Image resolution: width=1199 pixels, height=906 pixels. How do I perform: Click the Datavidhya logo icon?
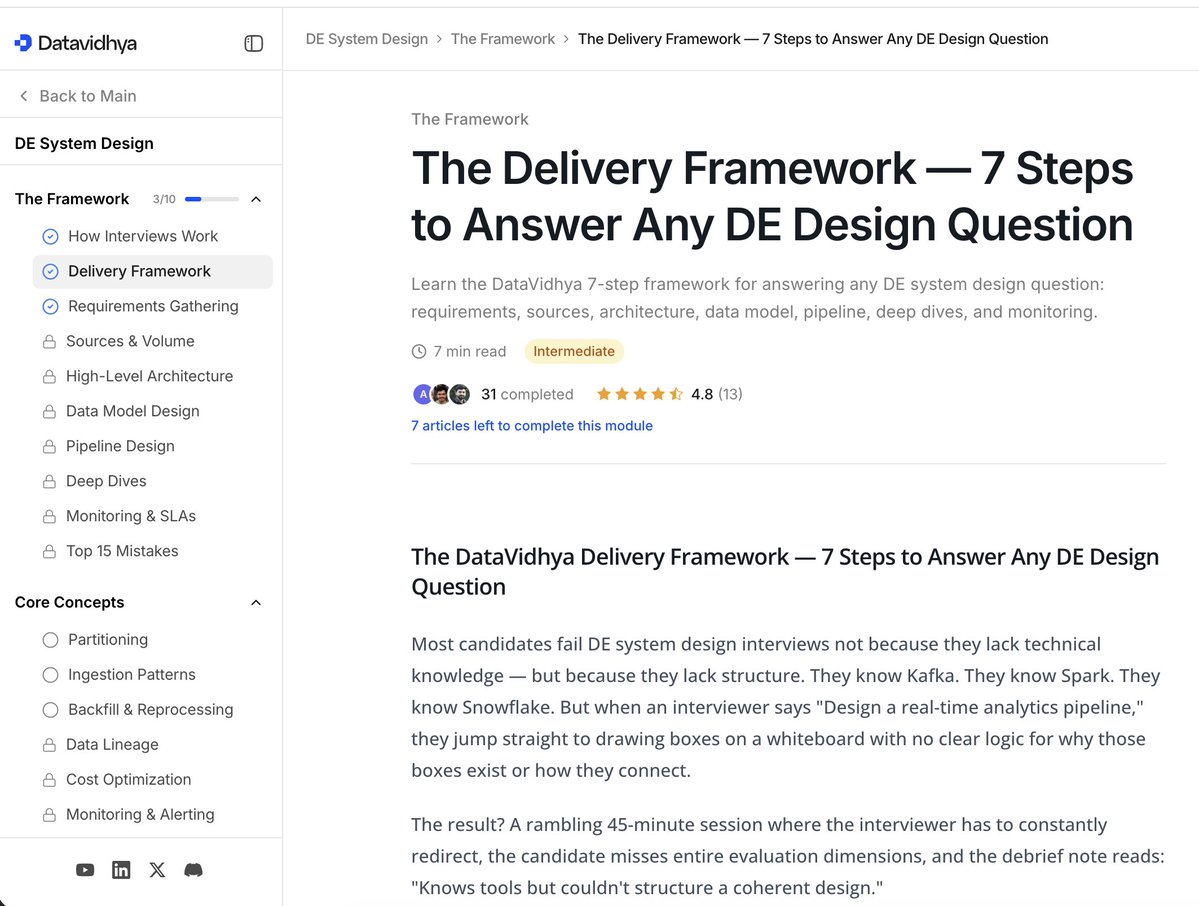23,43
